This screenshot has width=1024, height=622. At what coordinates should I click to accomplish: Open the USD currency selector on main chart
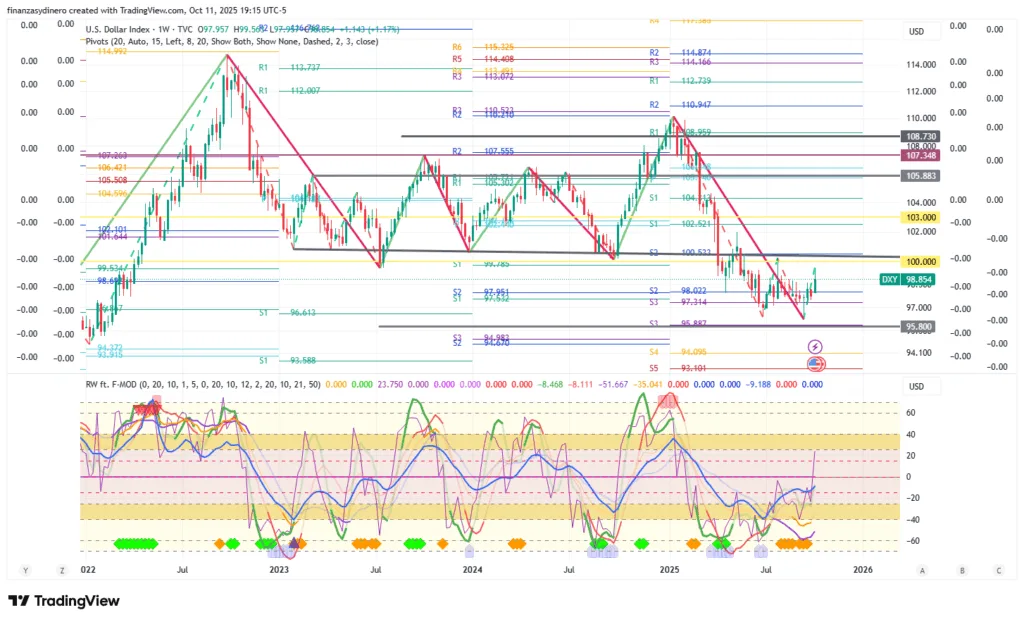(916, 31)
